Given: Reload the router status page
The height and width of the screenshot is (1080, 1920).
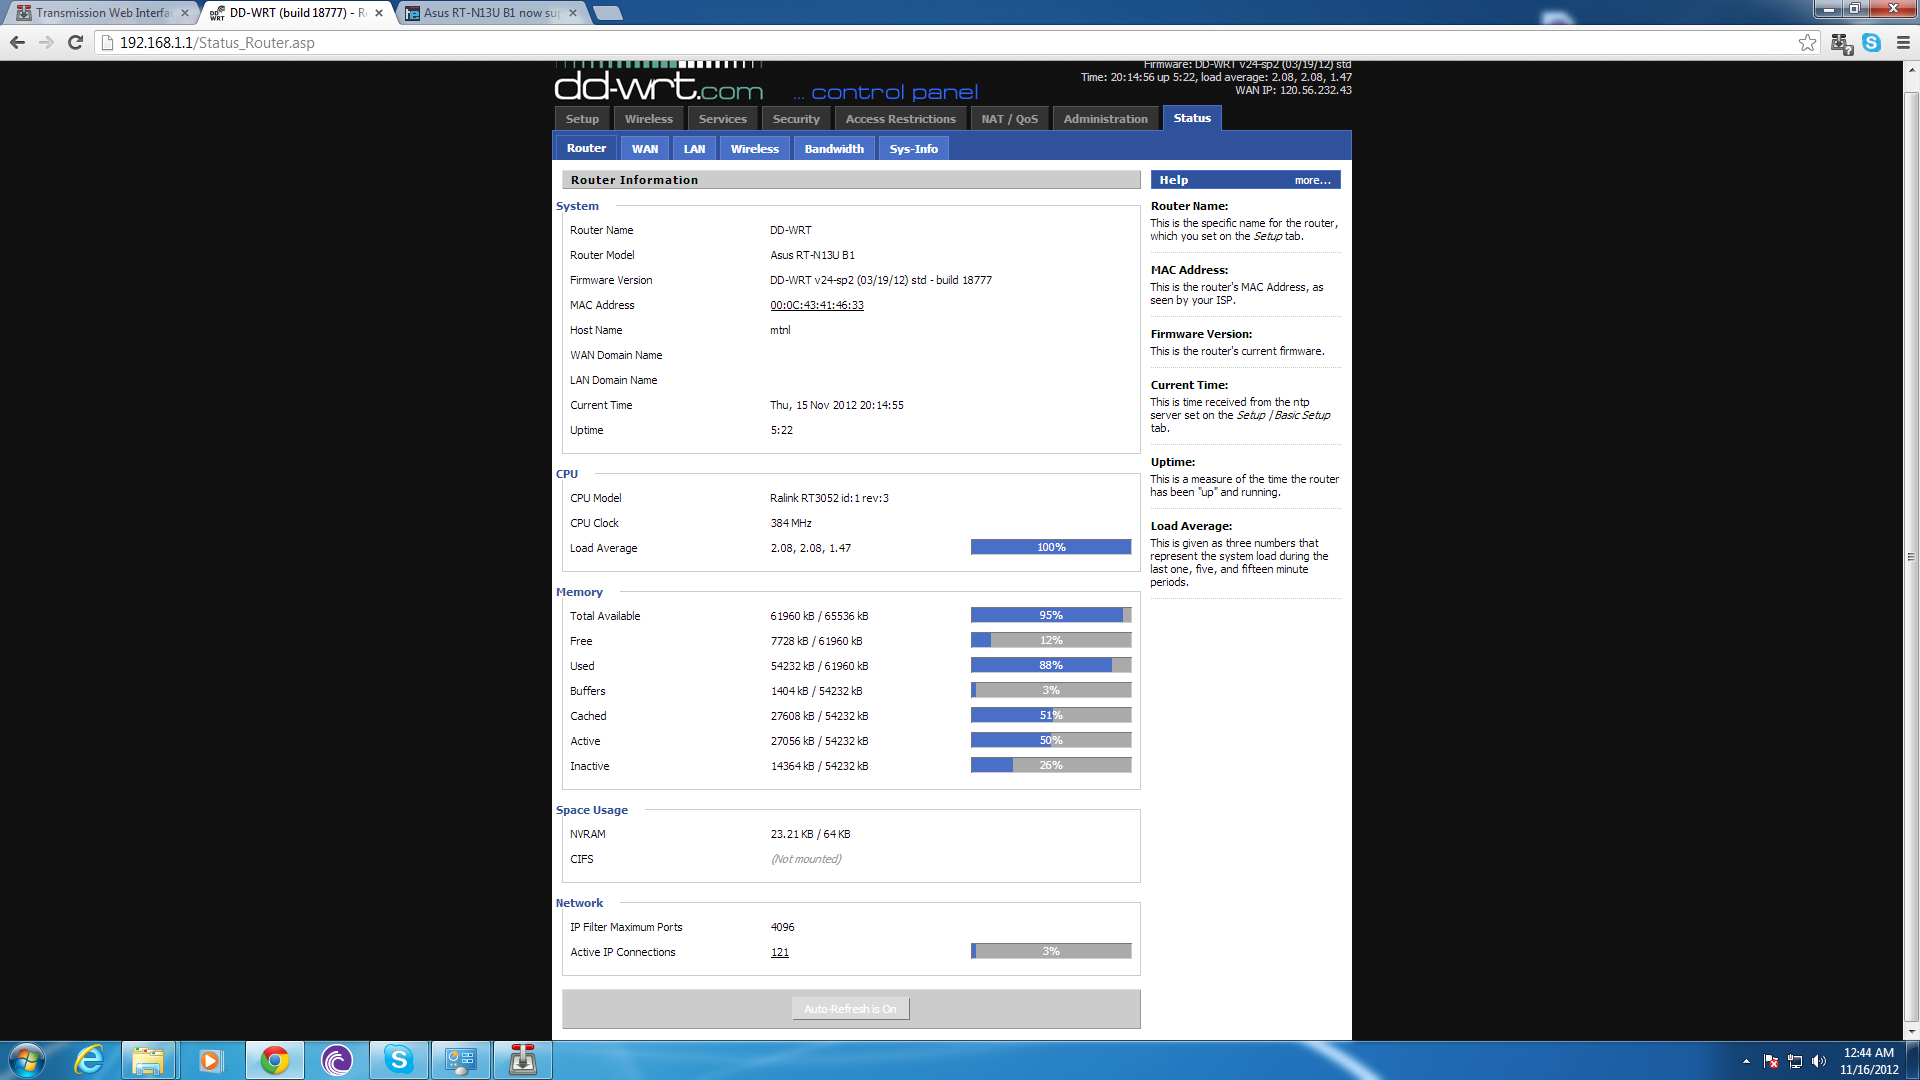Looking at the screenshot, I should [x=75, y=43].
